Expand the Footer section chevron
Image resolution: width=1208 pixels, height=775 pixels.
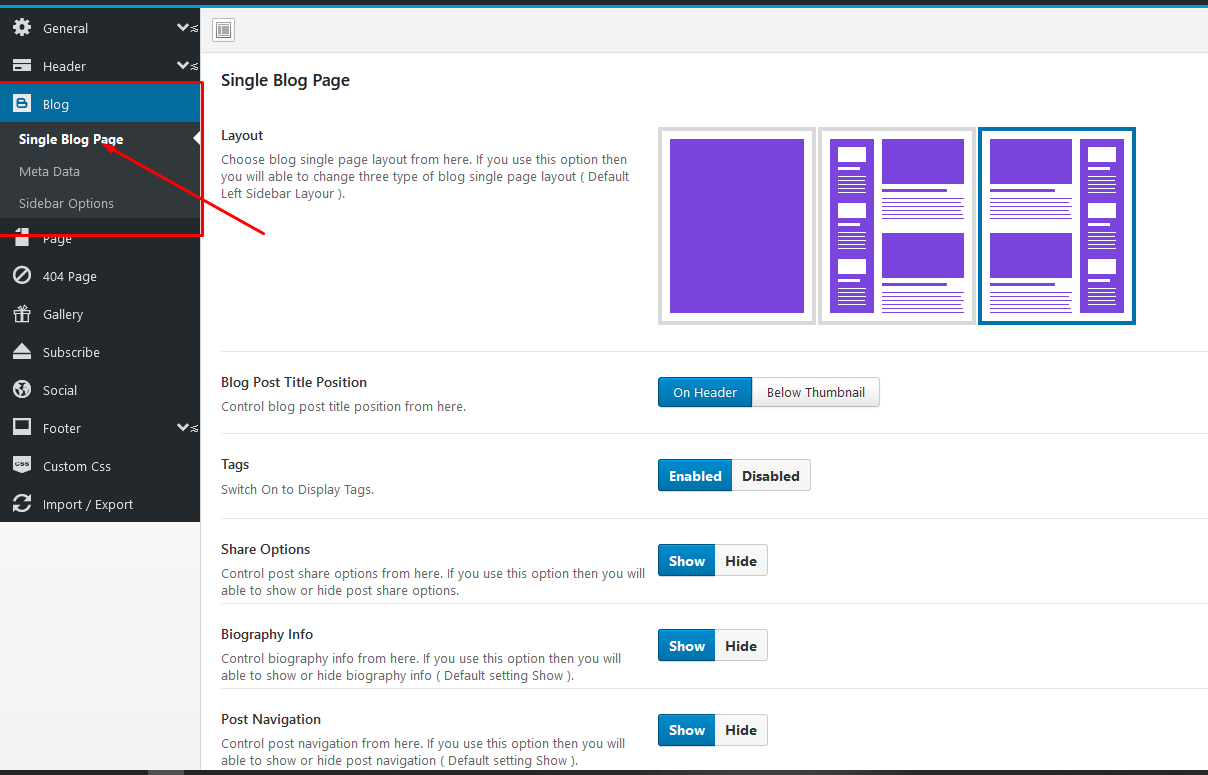184,428
